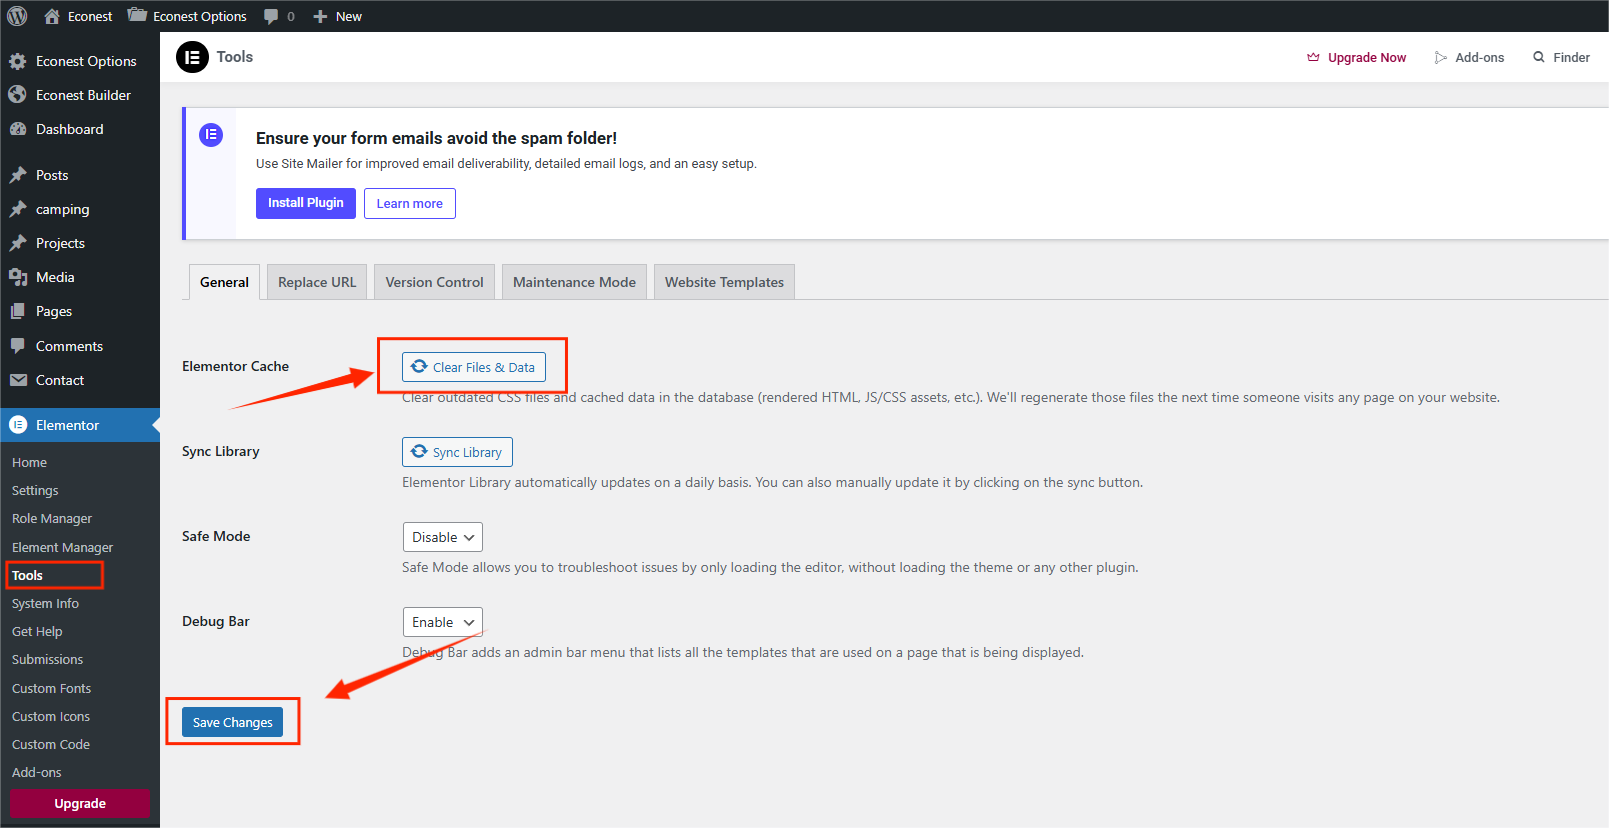Screen dimensions: 1609x828
Task: Open the Safe Mode dropdown
Action: coord(443,537)
